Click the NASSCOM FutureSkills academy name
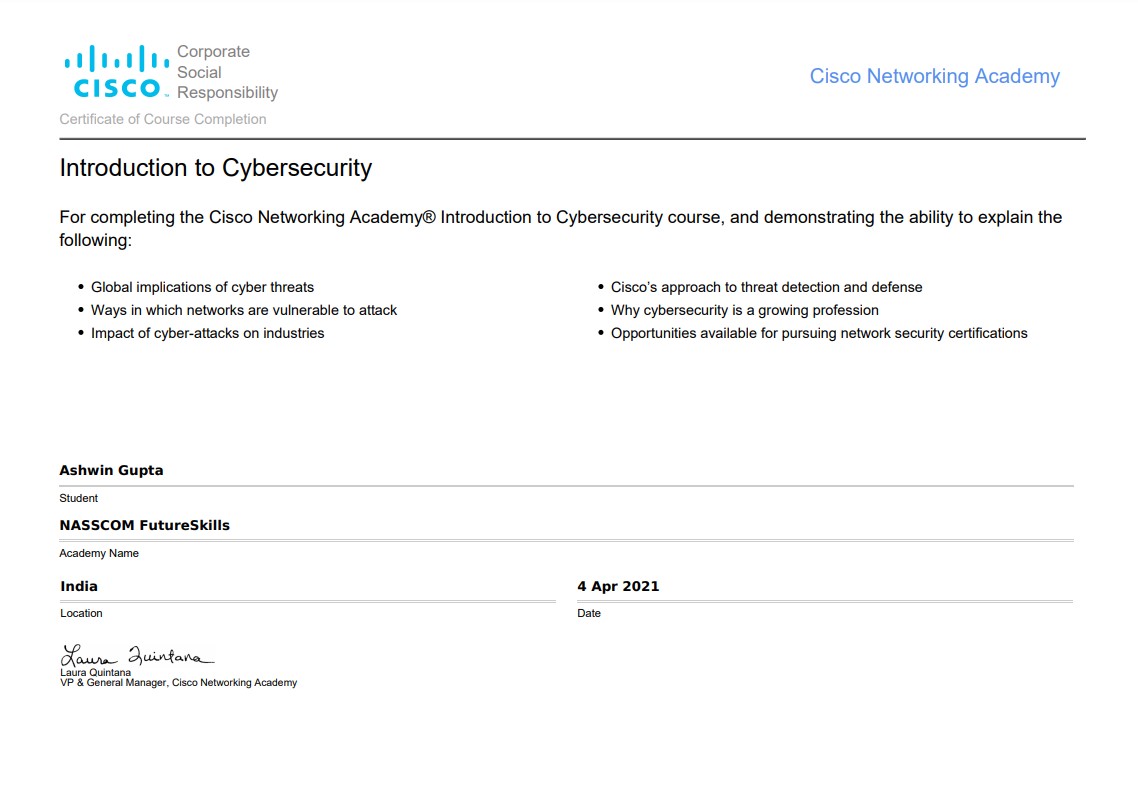 (144, 525)
